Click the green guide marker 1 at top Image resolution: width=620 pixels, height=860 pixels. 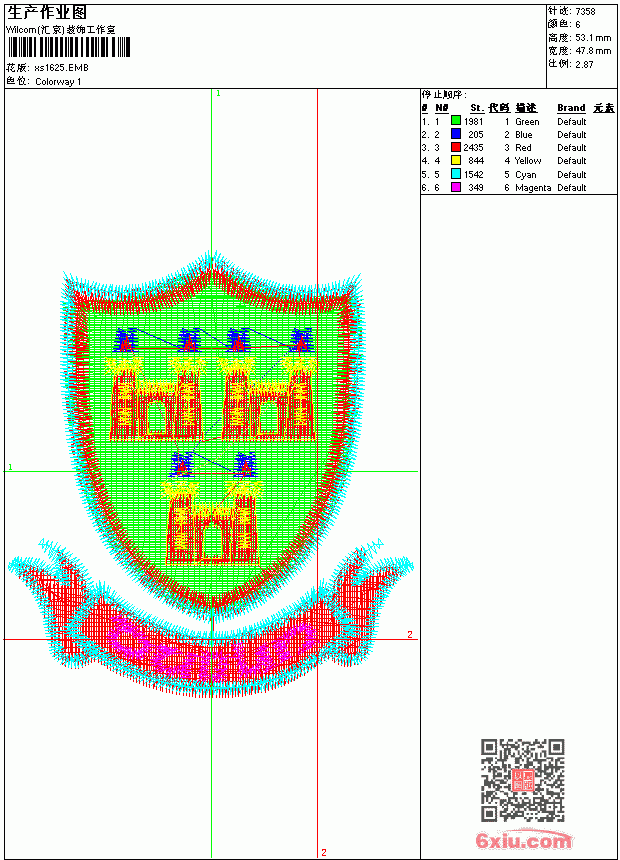[218, 94]
